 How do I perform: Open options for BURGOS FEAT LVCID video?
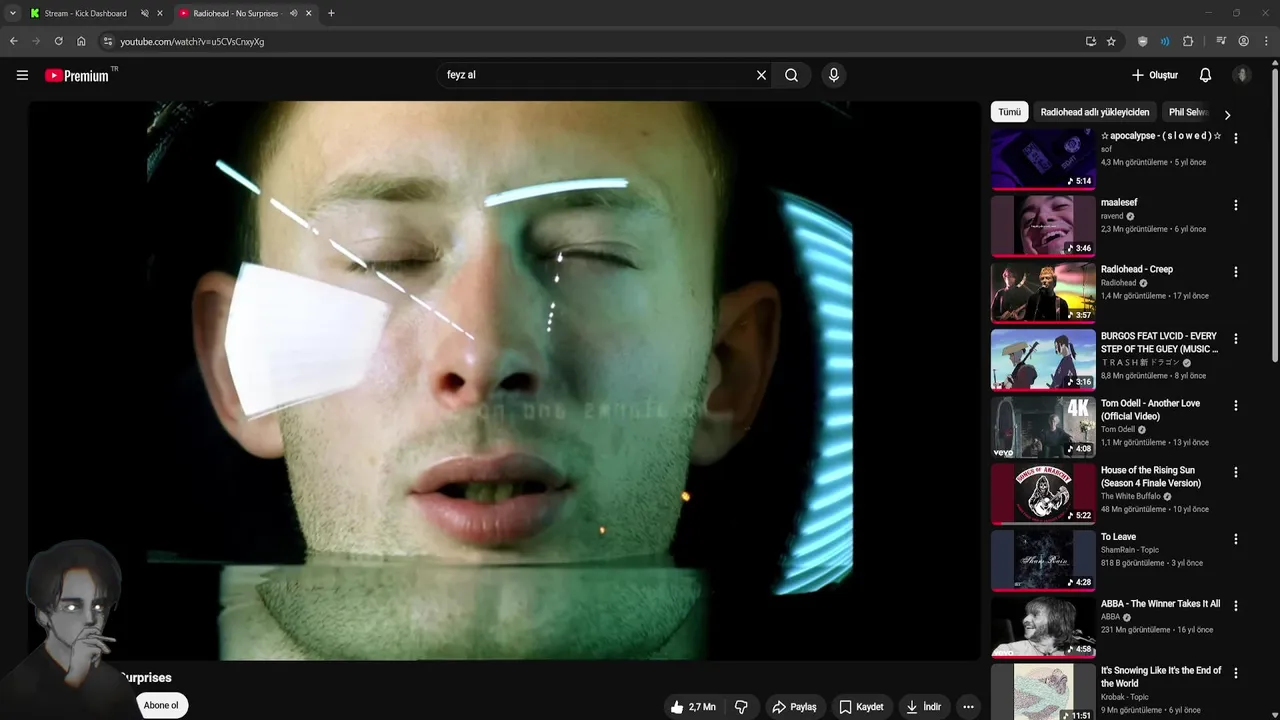1236,339
